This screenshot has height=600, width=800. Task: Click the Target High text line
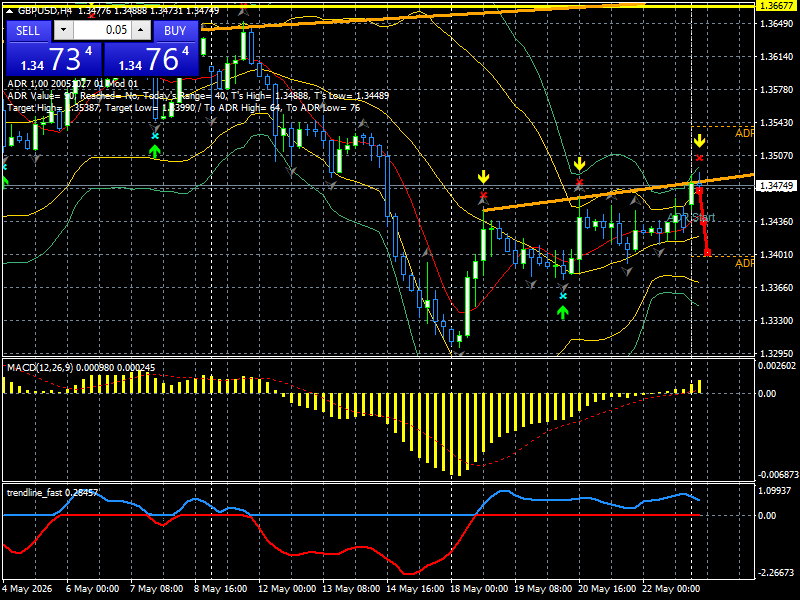(x=184, y=108)
